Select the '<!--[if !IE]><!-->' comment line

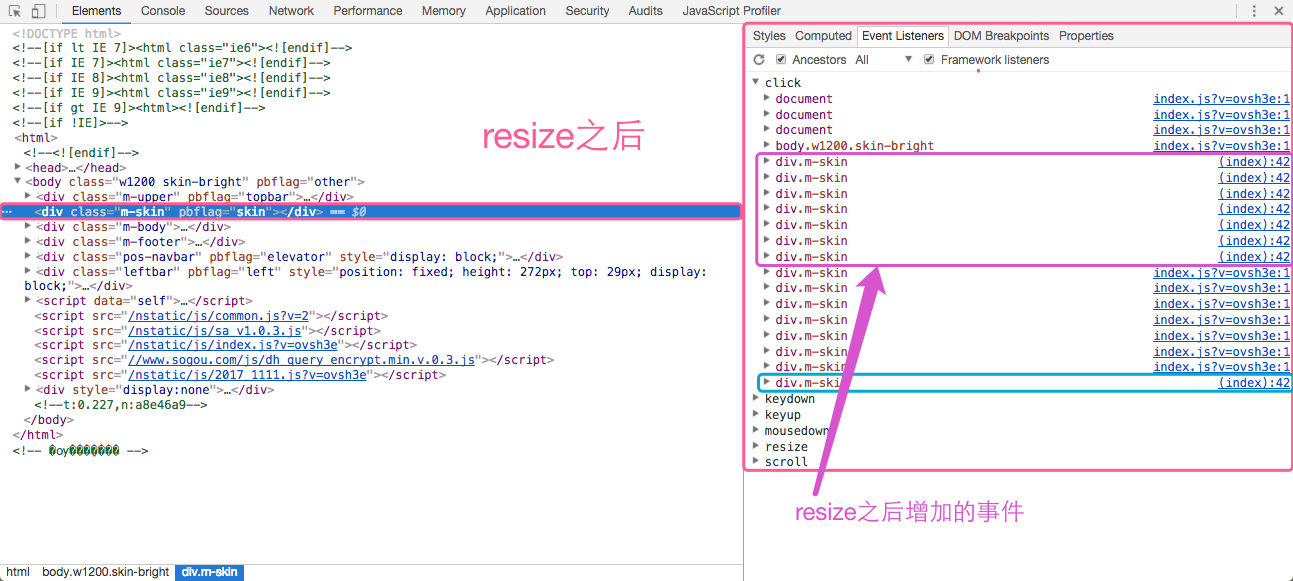click(71, 122)
